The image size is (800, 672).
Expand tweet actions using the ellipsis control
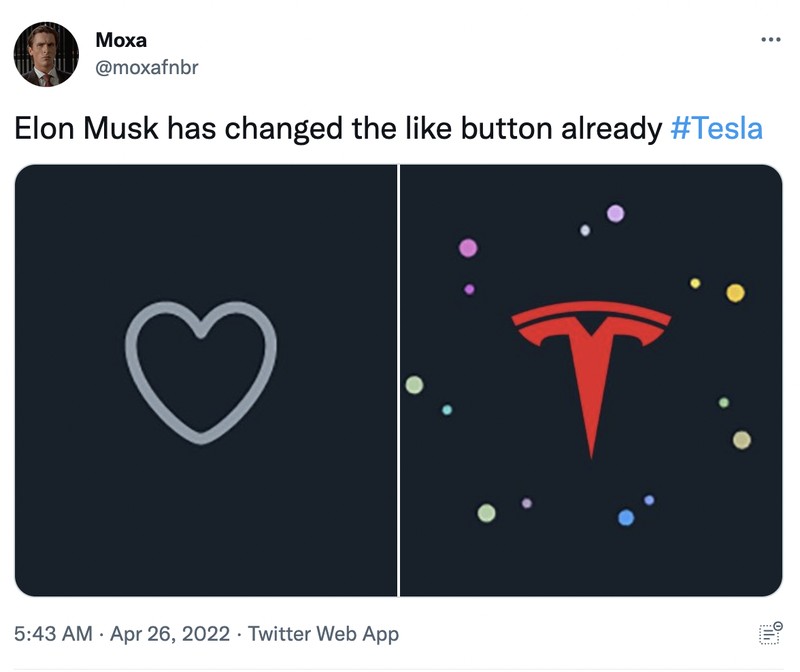click(x=769, y=38)
